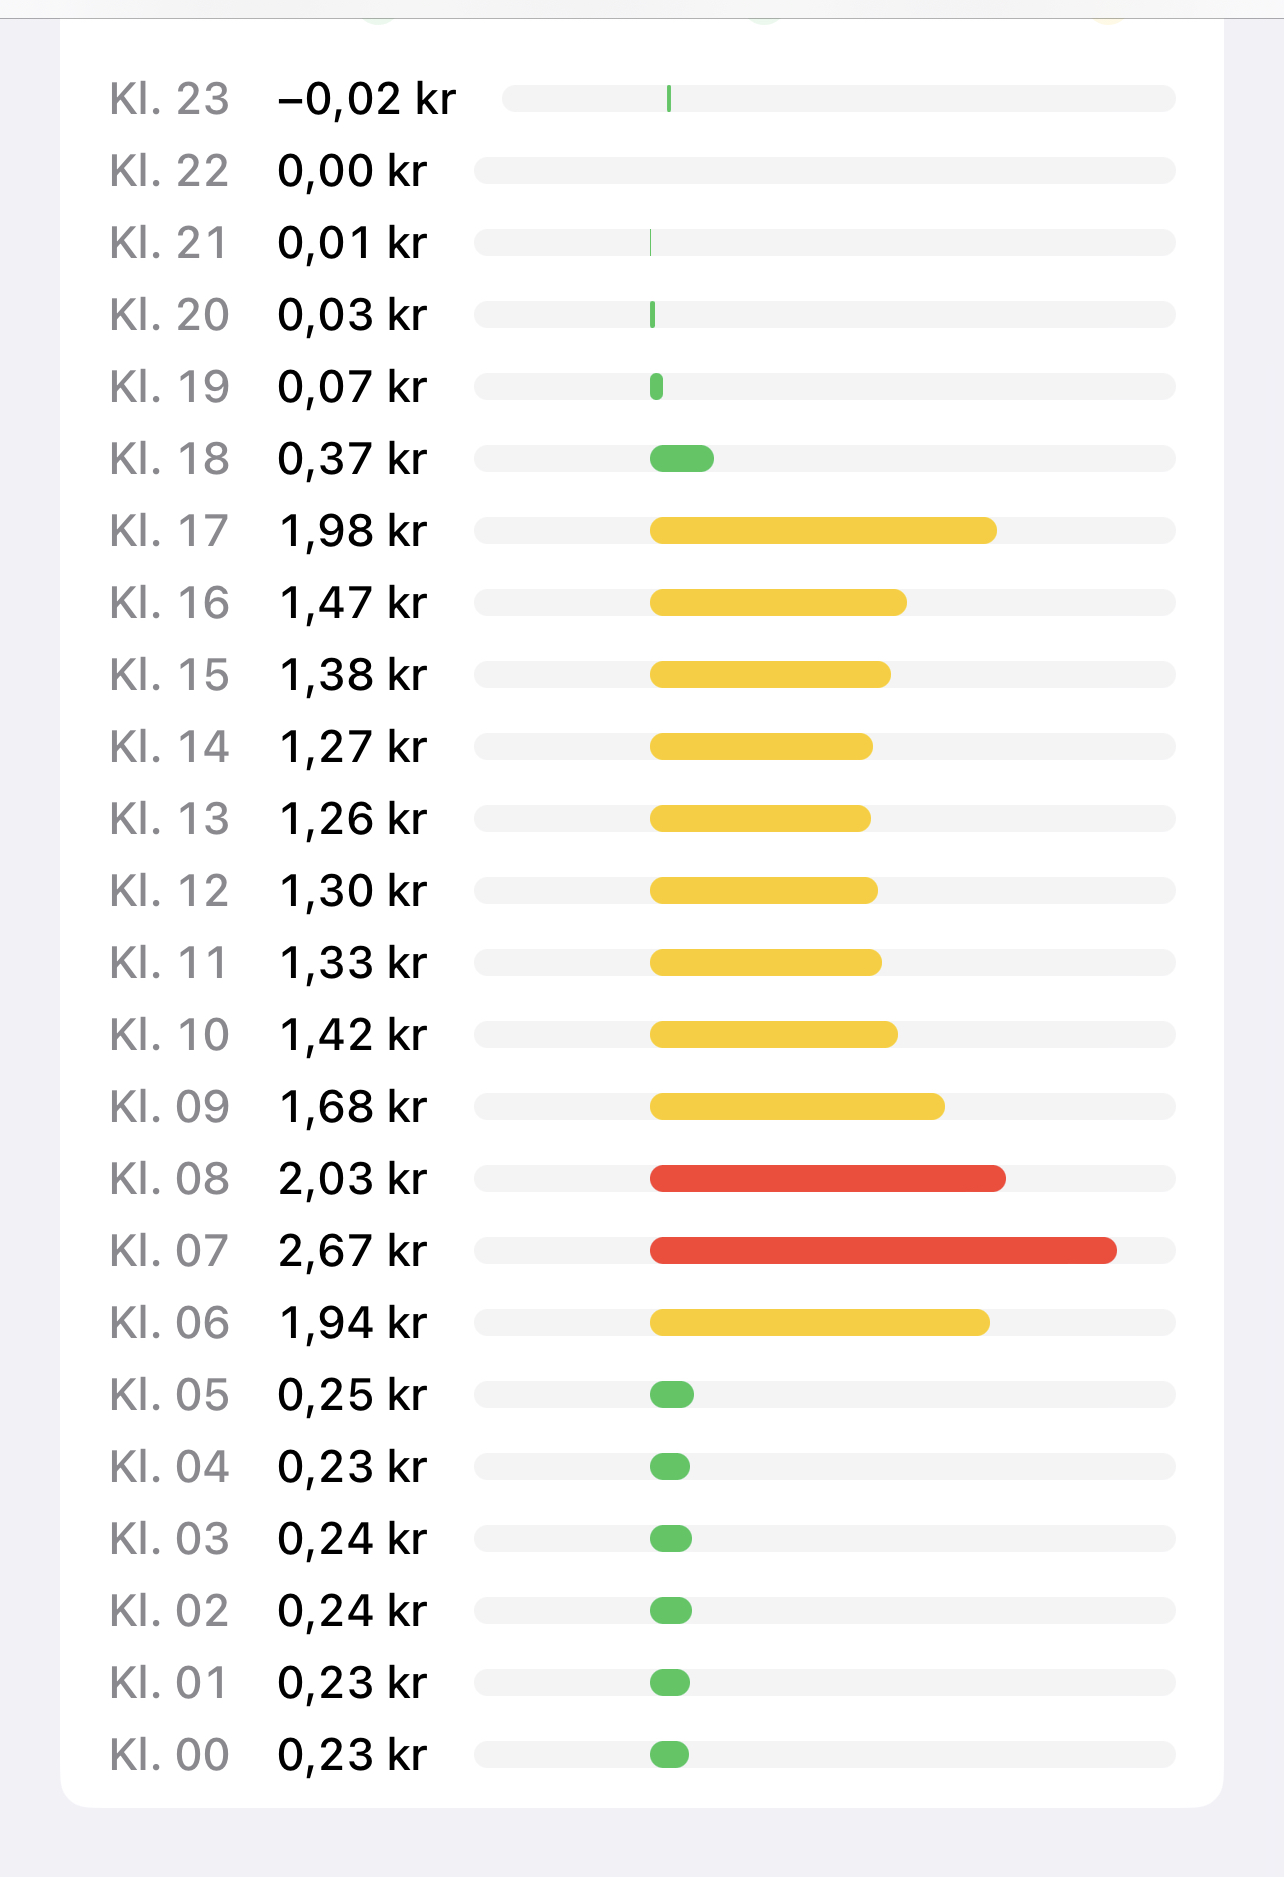Tap the green bar for Kl. 05
Viewport: 1284px width, 1877px height.
click(672, 1395)
